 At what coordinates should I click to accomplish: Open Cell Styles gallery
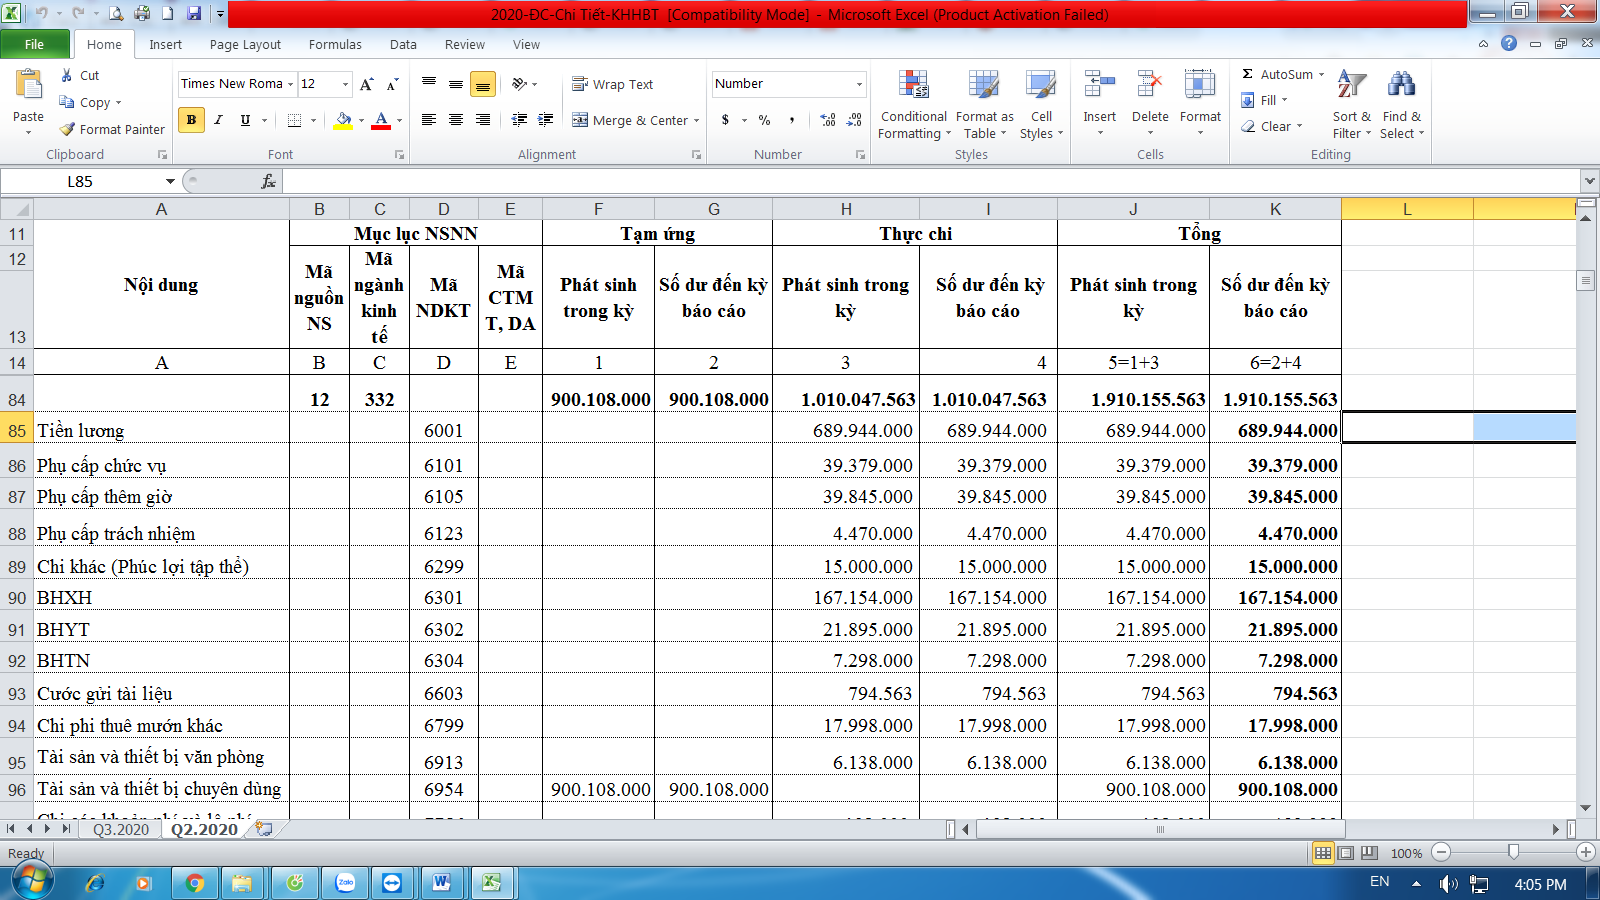coord(1041,104)
